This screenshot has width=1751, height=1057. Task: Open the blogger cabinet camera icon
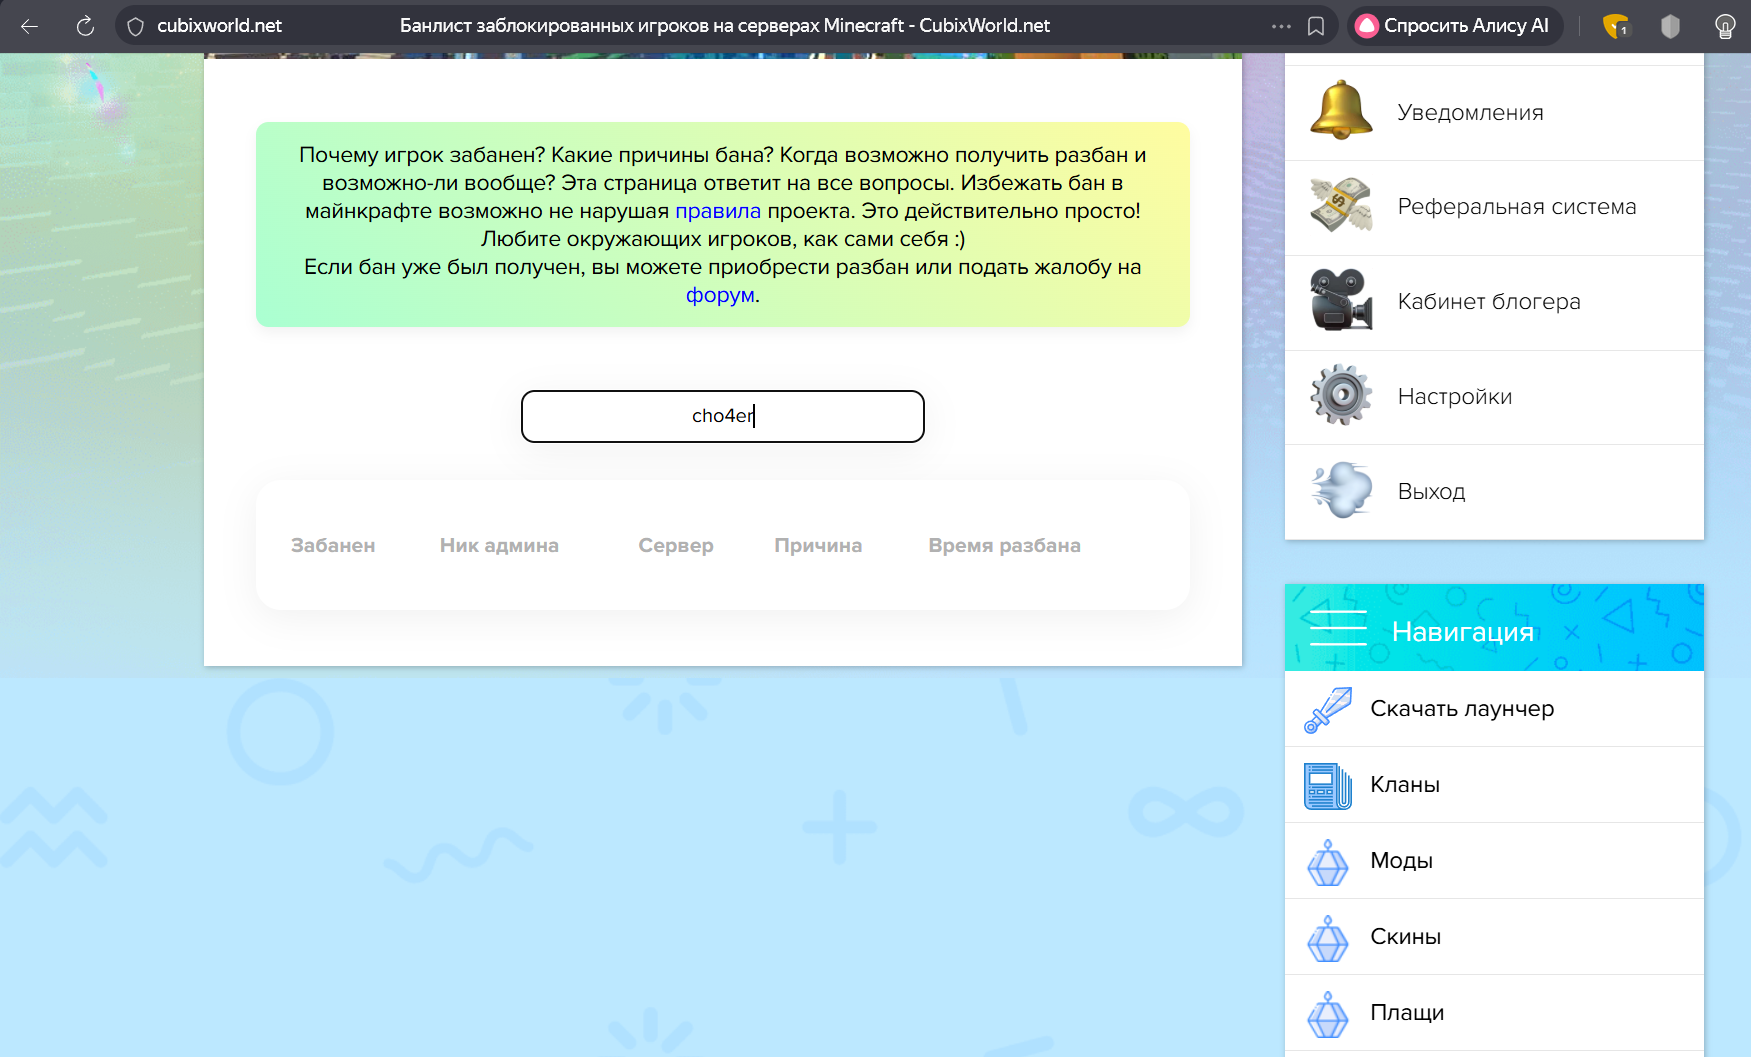pos(1340,300)
